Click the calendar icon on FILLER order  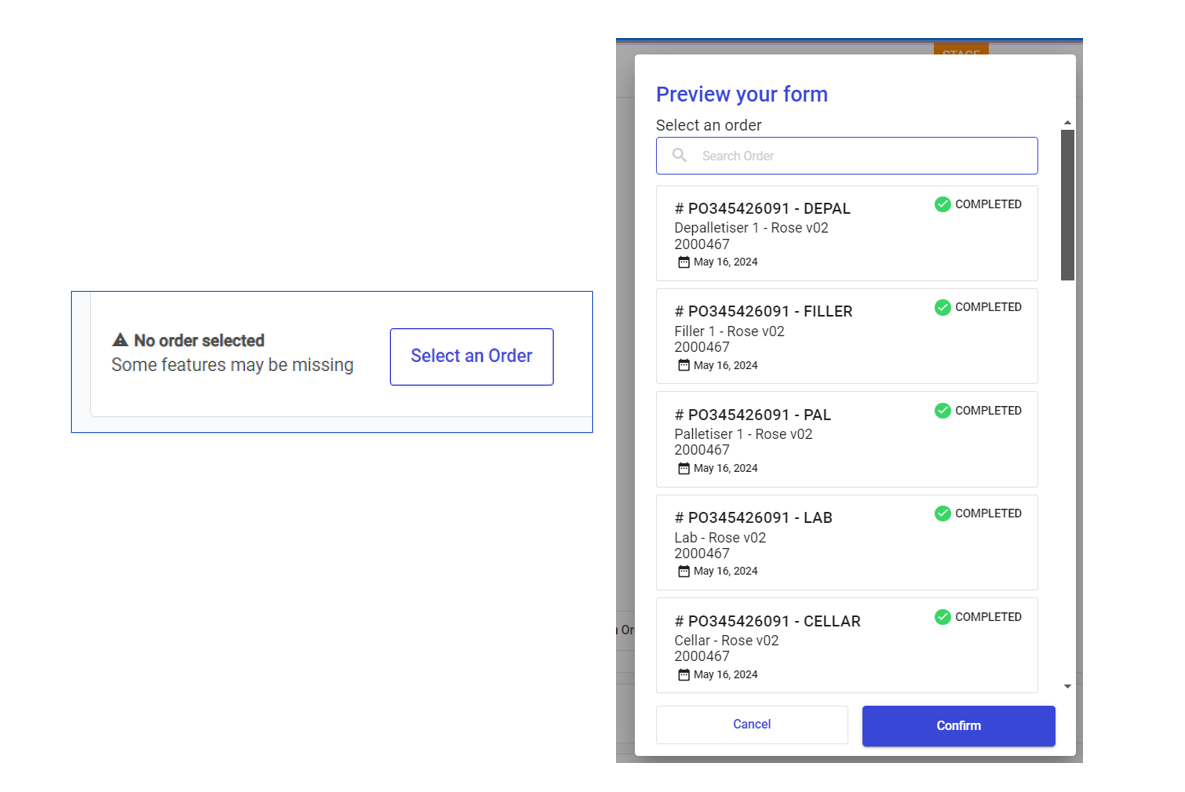684,366
